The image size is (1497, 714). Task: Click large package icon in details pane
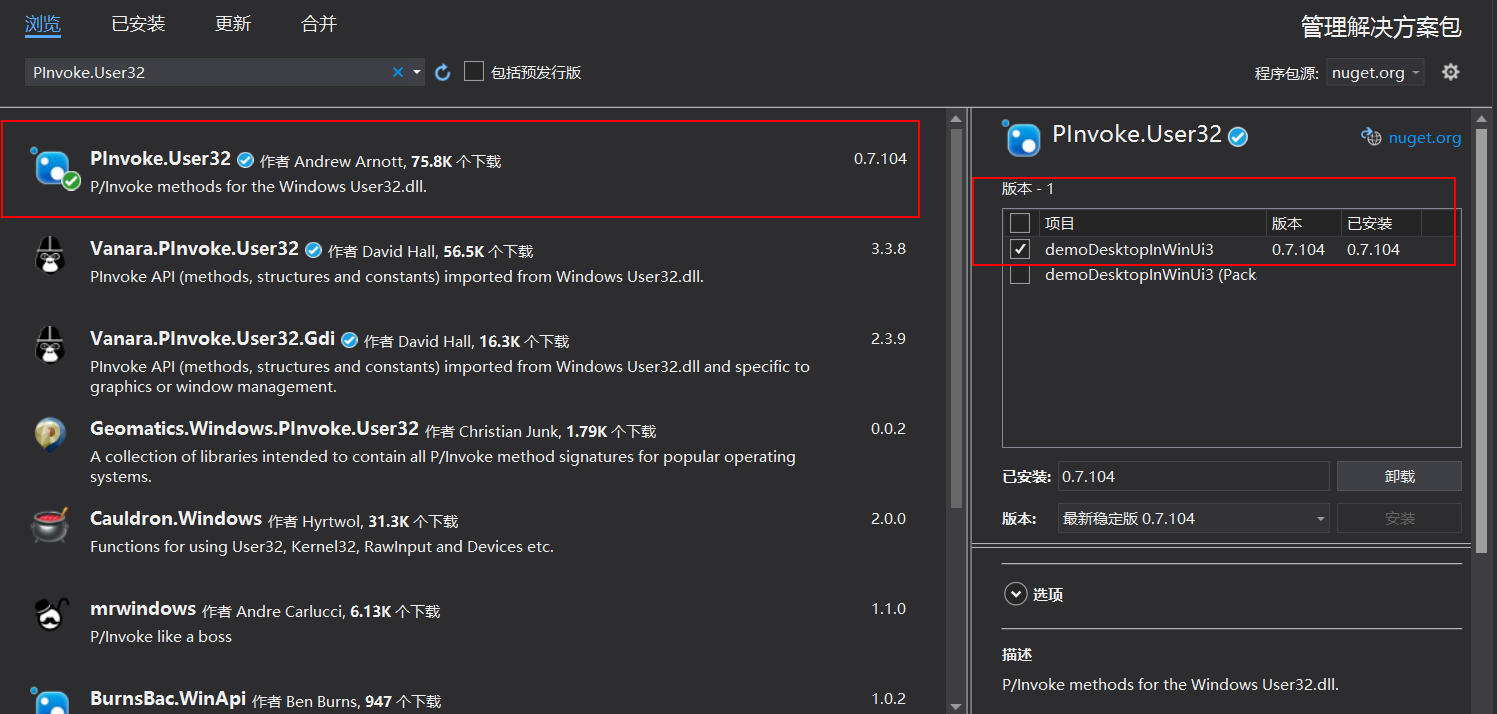coord(1023,138)
